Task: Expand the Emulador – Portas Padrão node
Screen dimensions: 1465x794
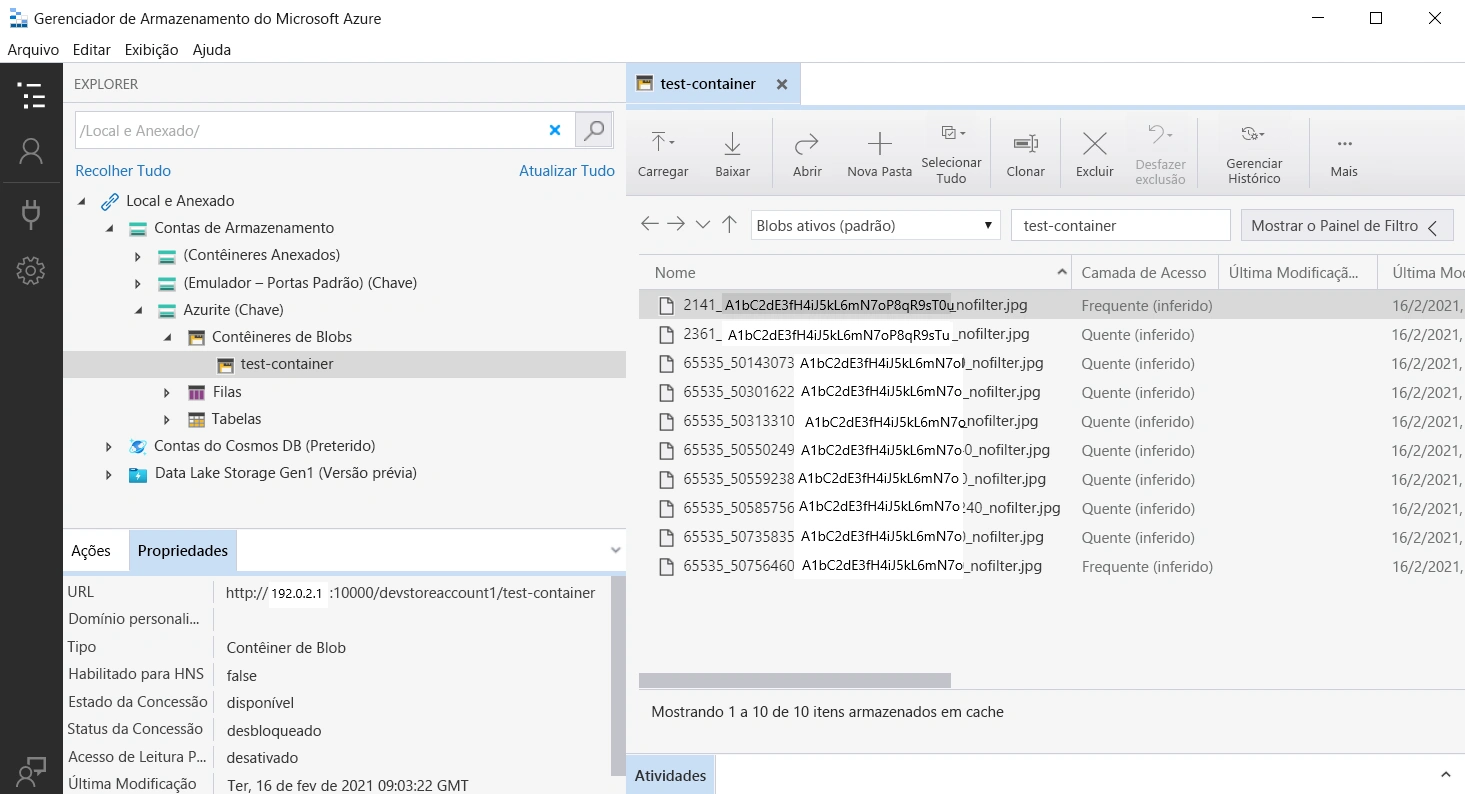Action: (138, 283)
